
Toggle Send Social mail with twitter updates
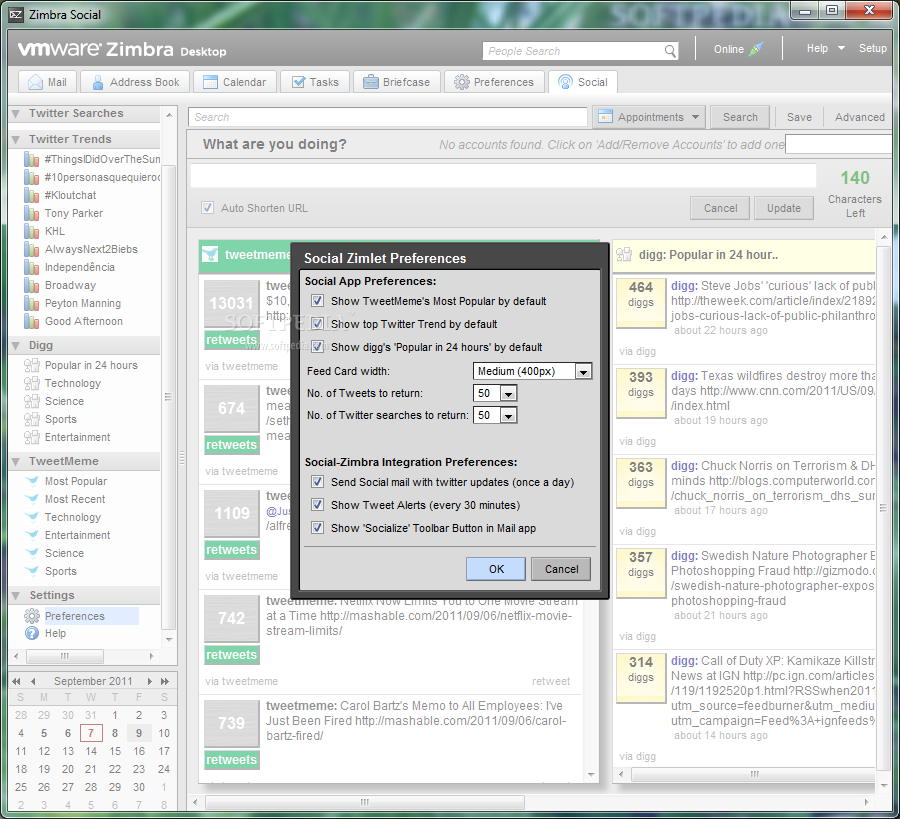coord(317,482)
